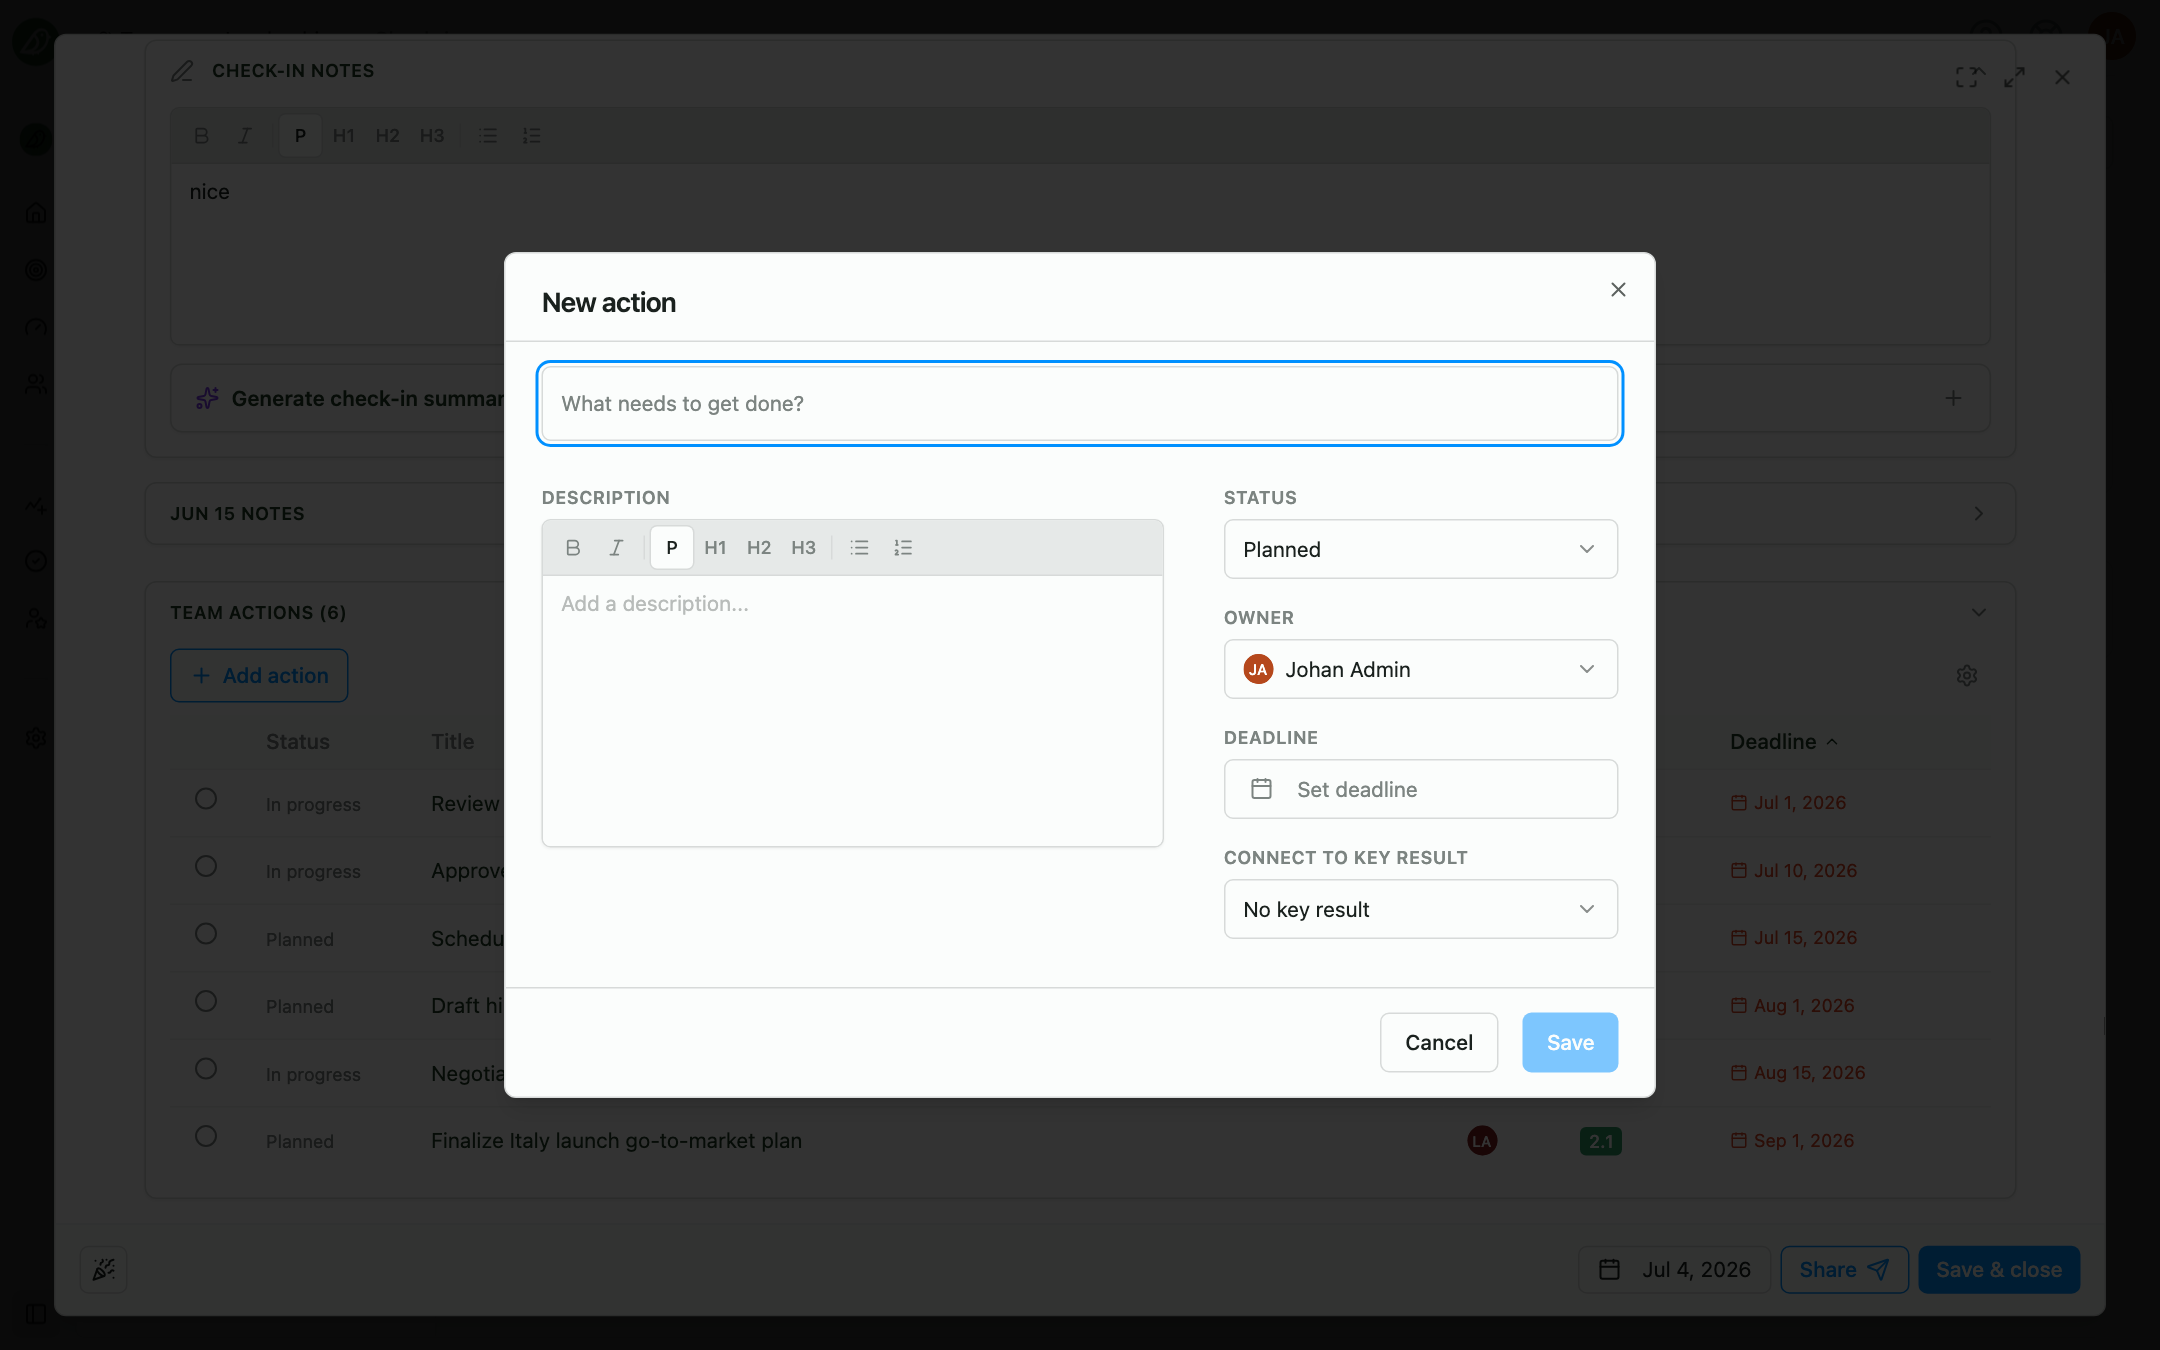This screenshot has width=2160, height=1350.
Task: Close the New action dialog
Action: tap(1618, 290)
